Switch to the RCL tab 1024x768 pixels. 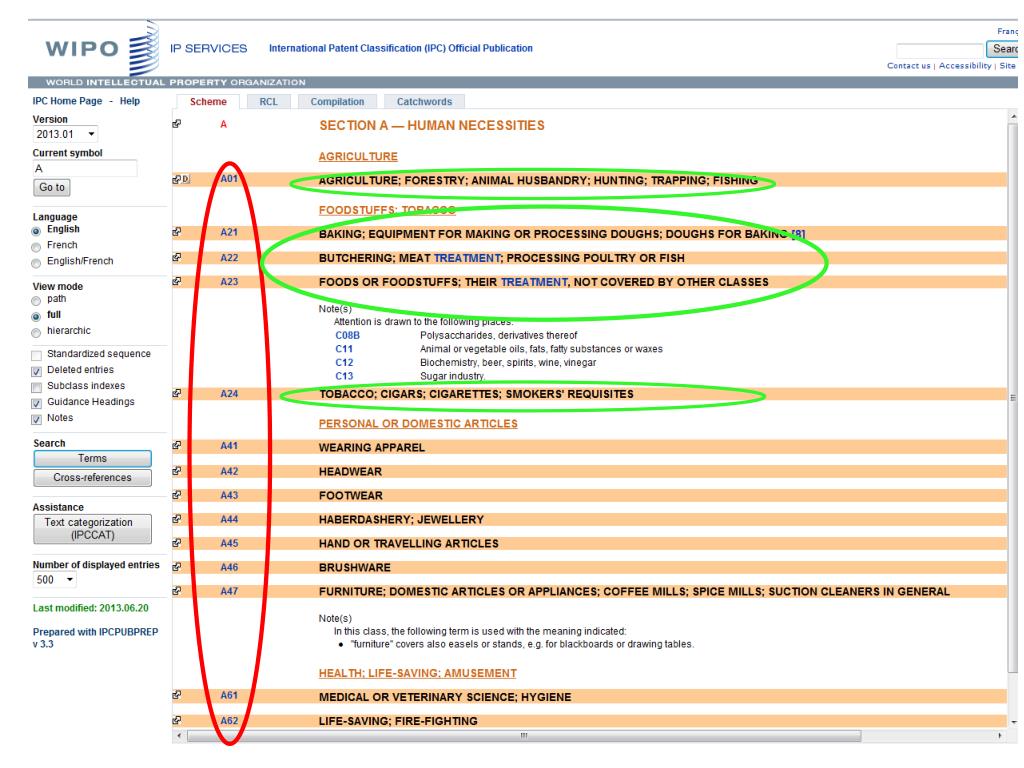coord(268,102)
